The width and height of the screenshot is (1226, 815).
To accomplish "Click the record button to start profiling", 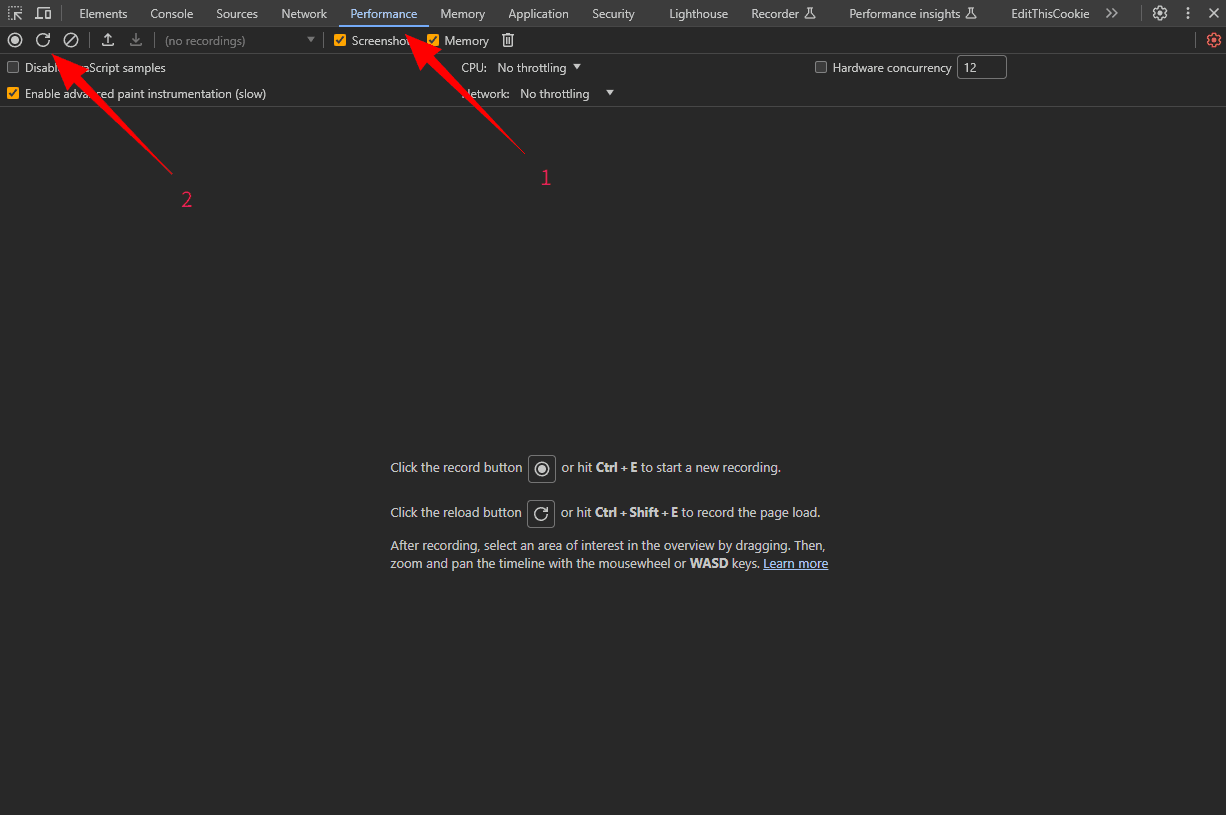I will click(x=15, y=40).
